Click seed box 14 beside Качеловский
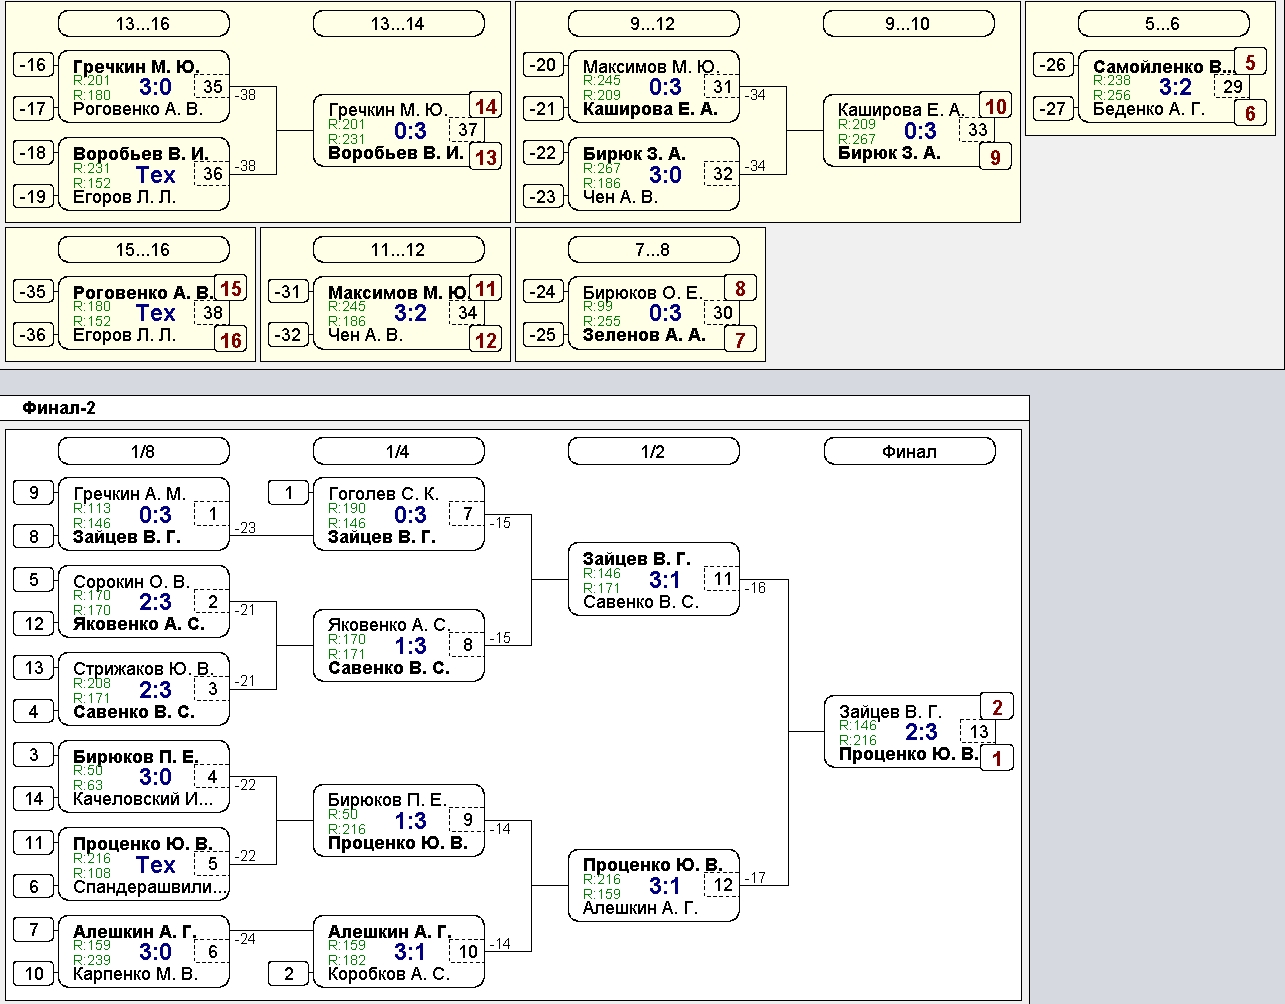 [34, 798]
